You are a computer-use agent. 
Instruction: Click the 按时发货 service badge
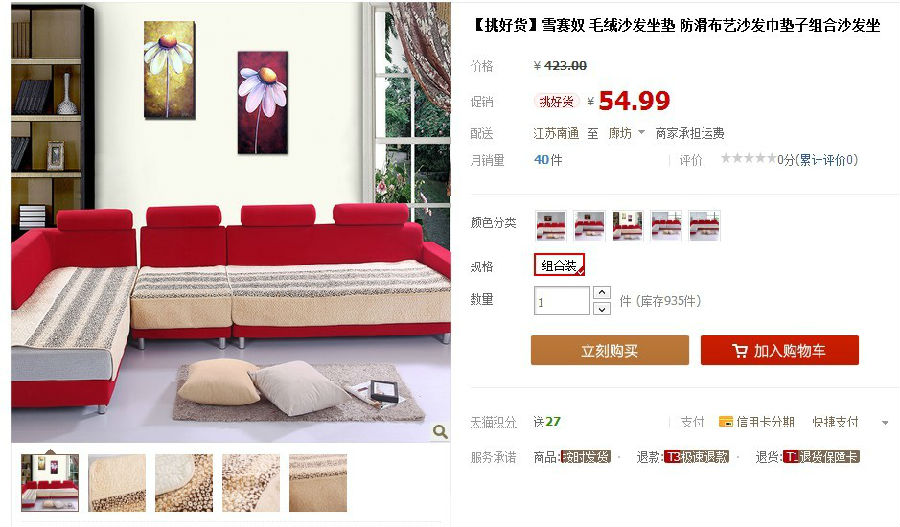586,457
